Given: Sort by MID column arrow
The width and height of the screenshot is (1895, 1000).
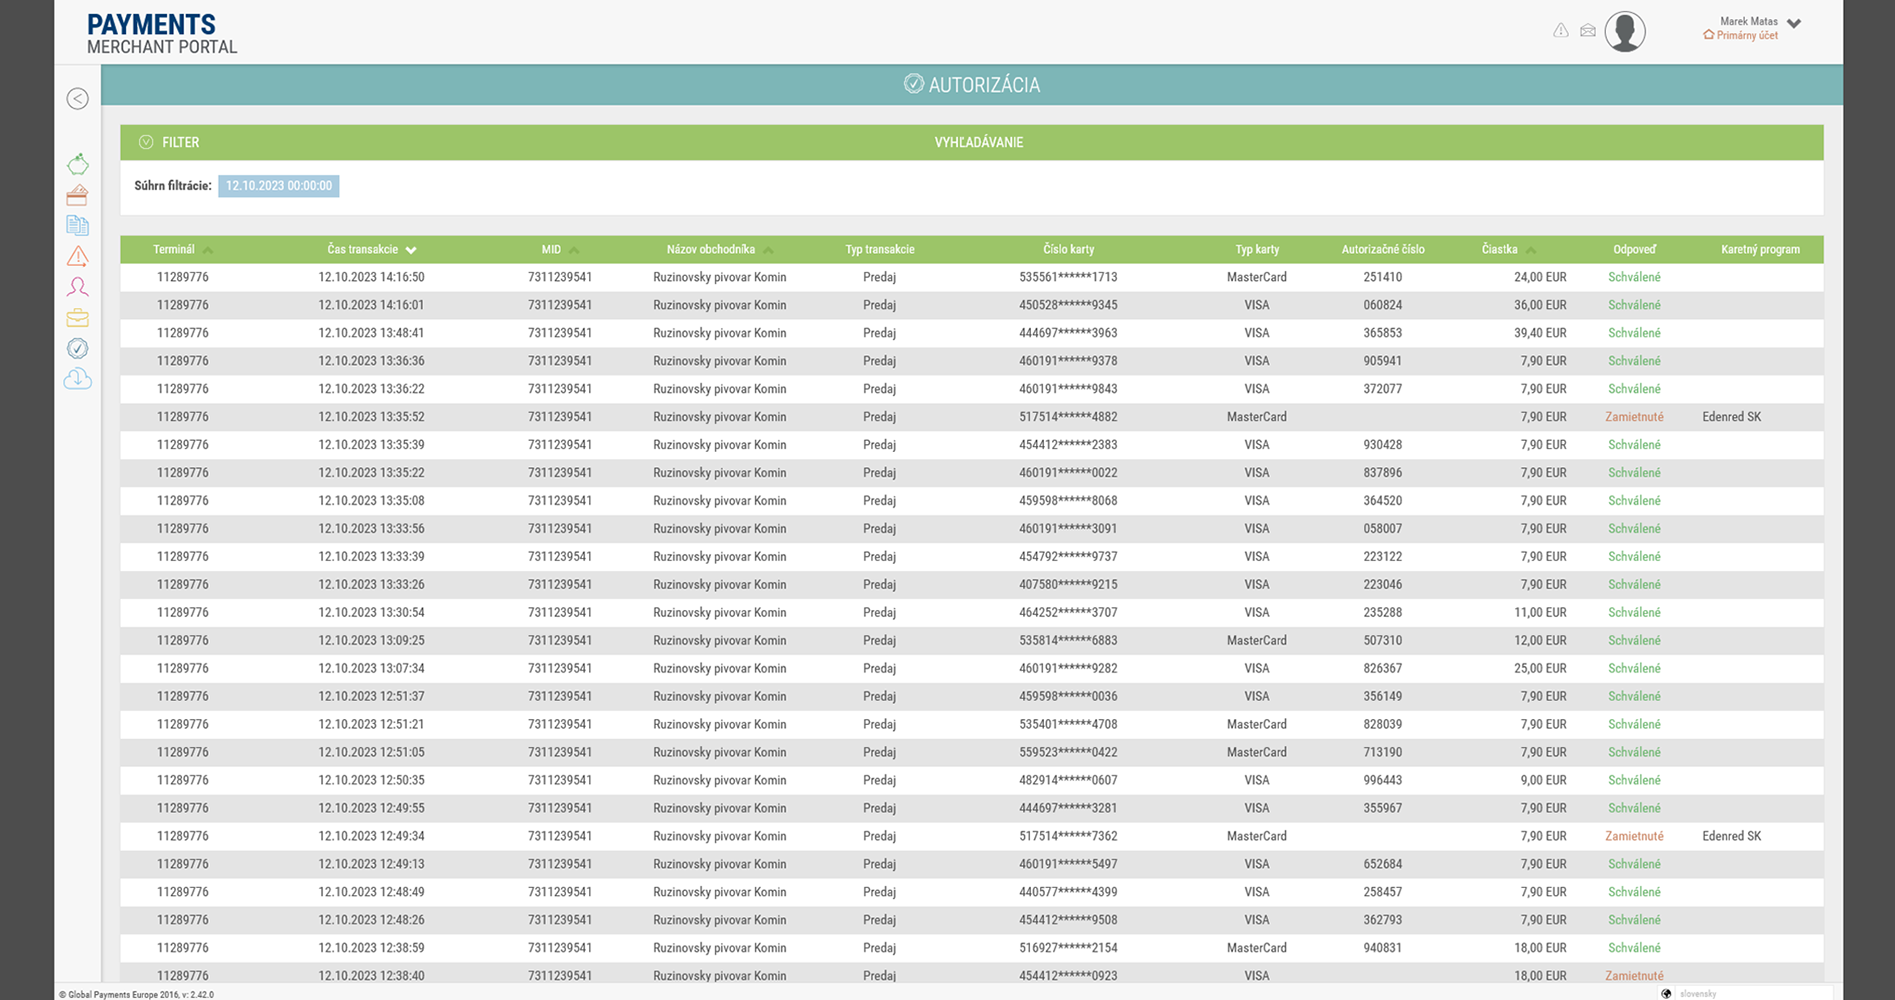Looking at the screenshot, I should tap(574, 250).
